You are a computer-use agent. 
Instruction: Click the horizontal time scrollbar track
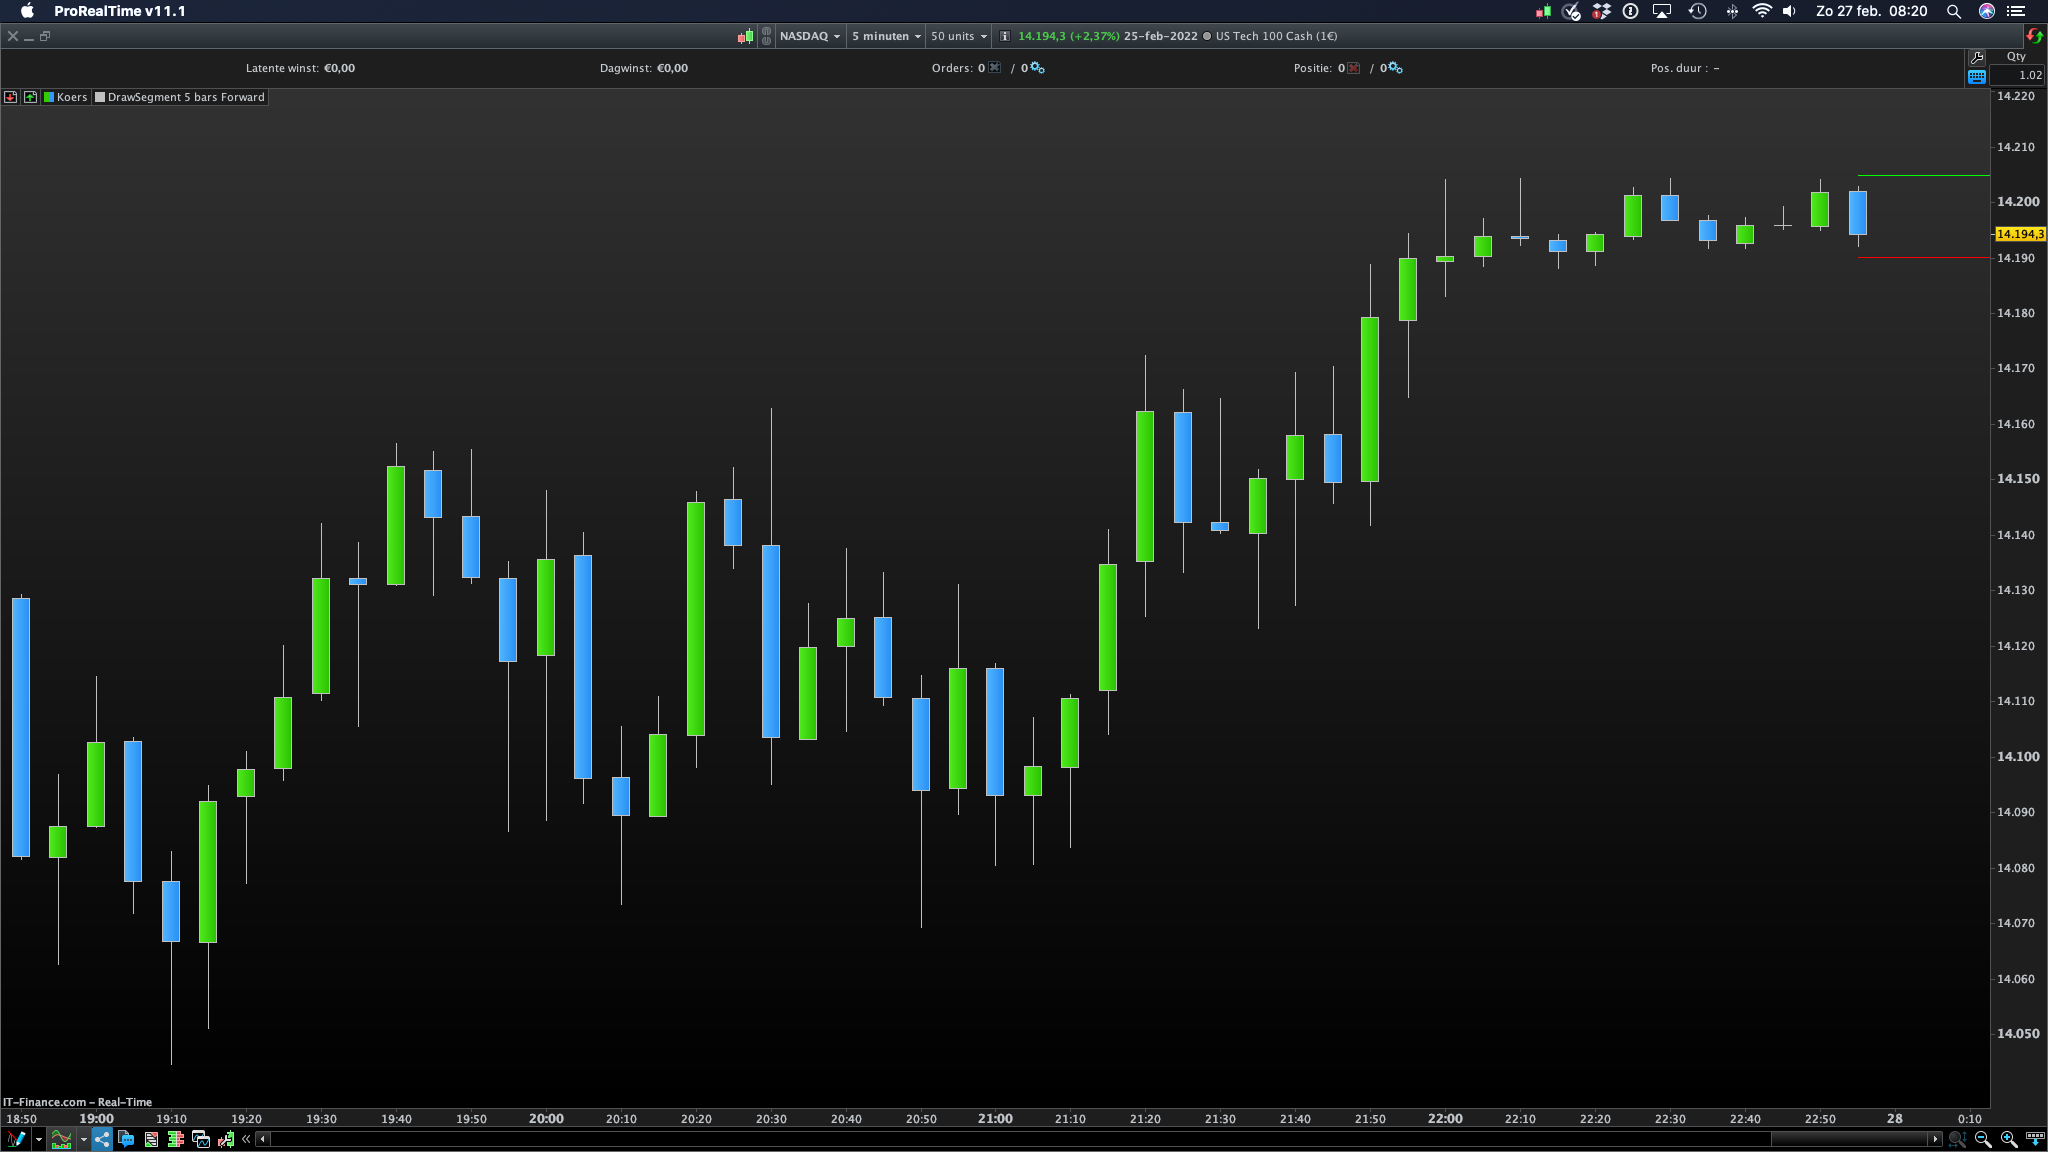pyautogui.click(x=1000, y=1139)
